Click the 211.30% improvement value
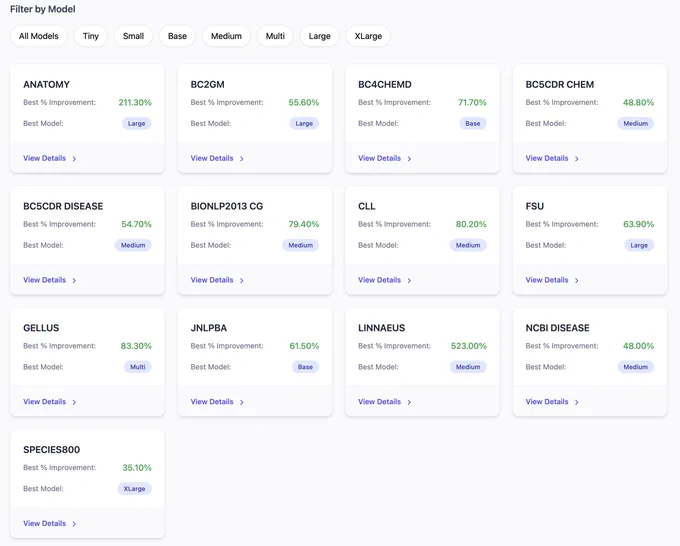Viewport: 680px width, 546px height. tap(135, 103)
